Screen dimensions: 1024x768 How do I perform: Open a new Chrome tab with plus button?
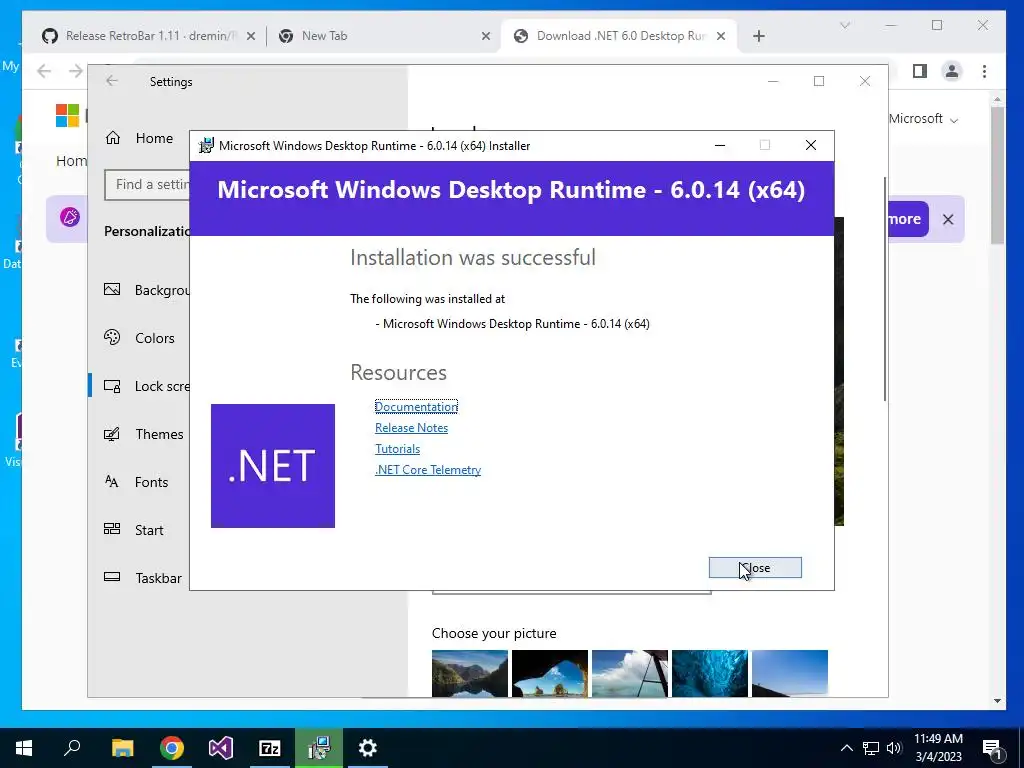pos(758,36)
